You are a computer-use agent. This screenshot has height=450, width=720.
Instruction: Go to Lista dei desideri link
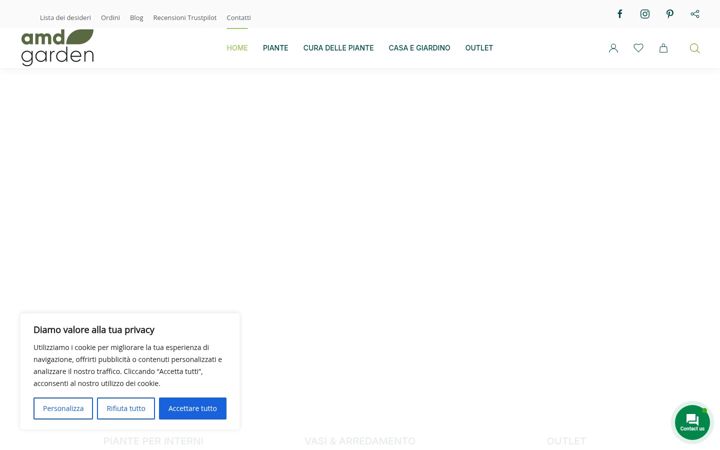point(65,17)
